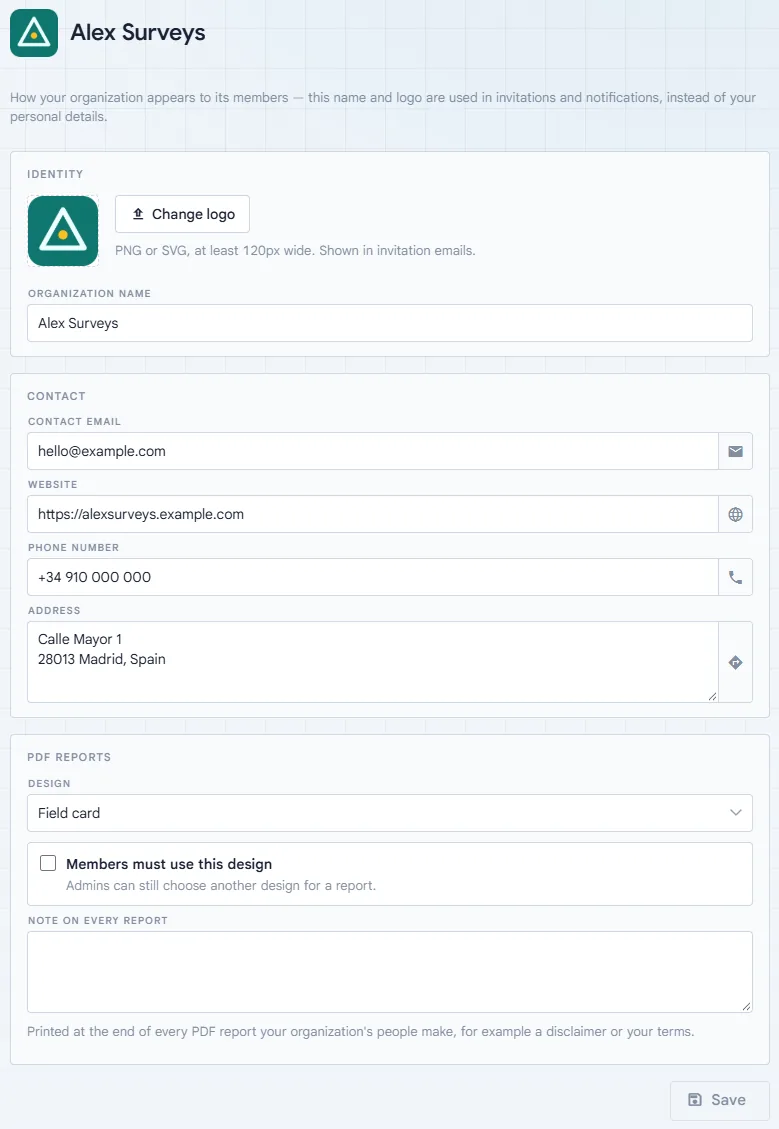This screenshot has height=1129, width=779.
Task: Click the logo preview in Identity section
Action: [x=63, y=231]
